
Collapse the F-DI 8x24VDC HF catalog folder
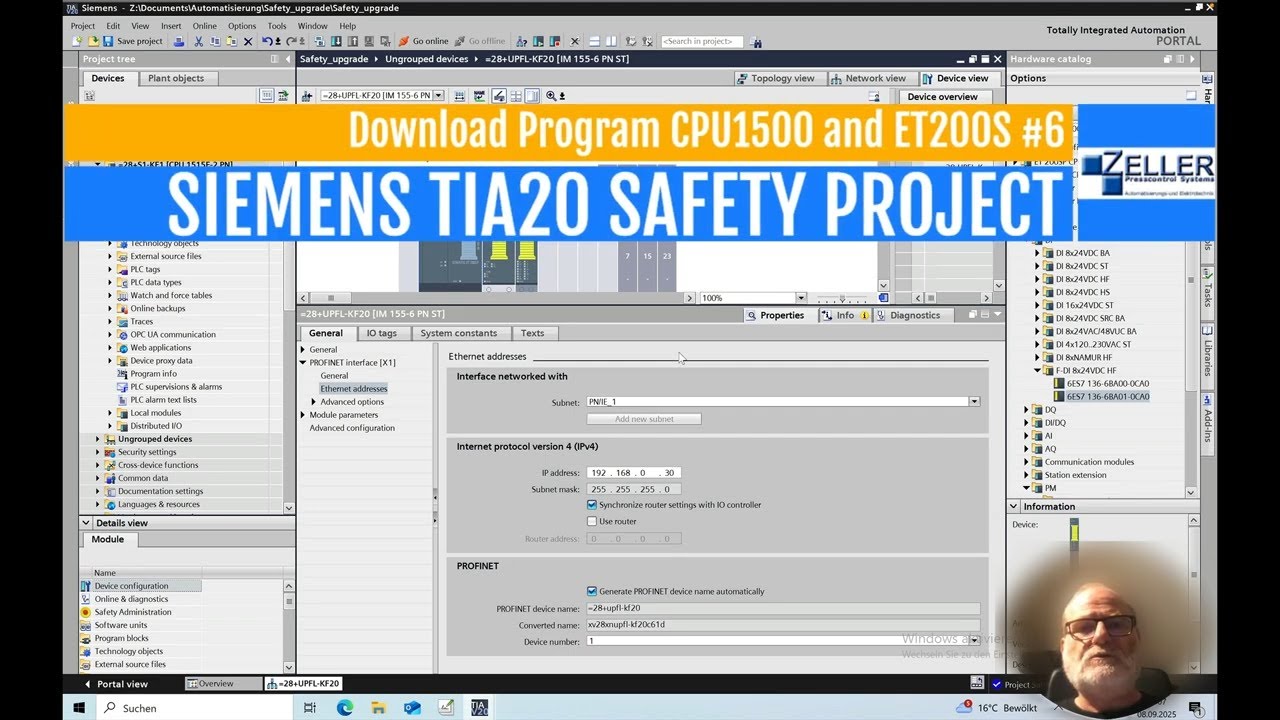pyautogui.click(x=1038, y=370)
